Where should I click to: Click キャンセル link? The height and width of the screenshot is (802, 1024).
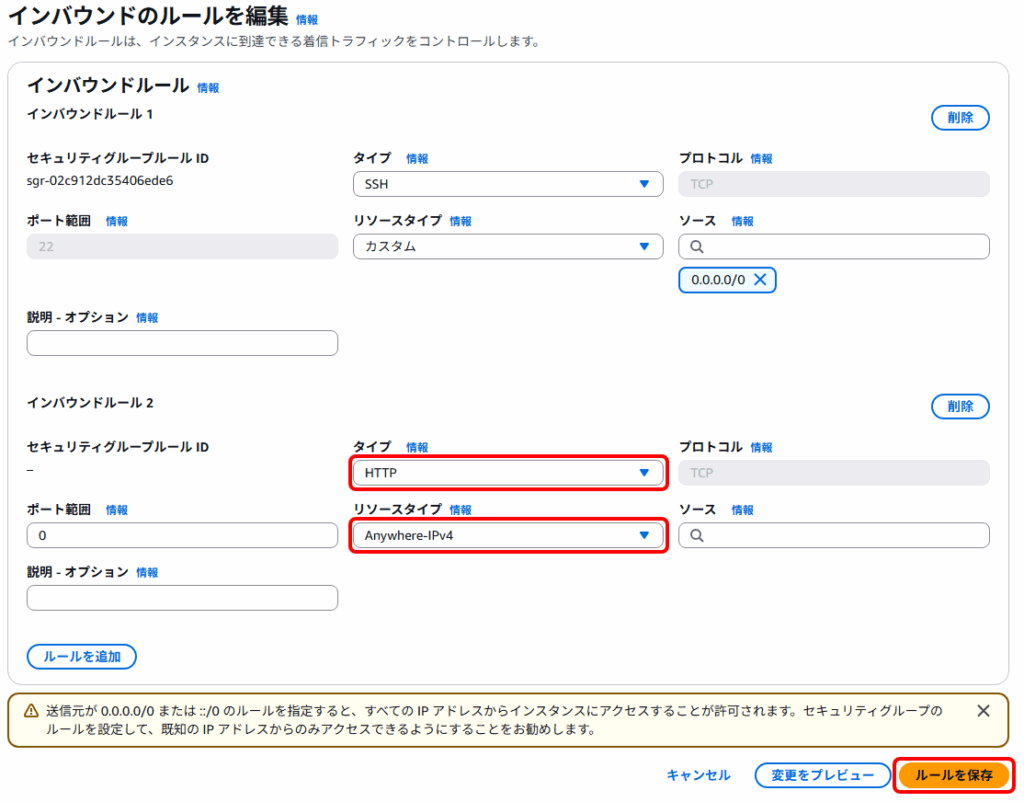coord(698,775)
